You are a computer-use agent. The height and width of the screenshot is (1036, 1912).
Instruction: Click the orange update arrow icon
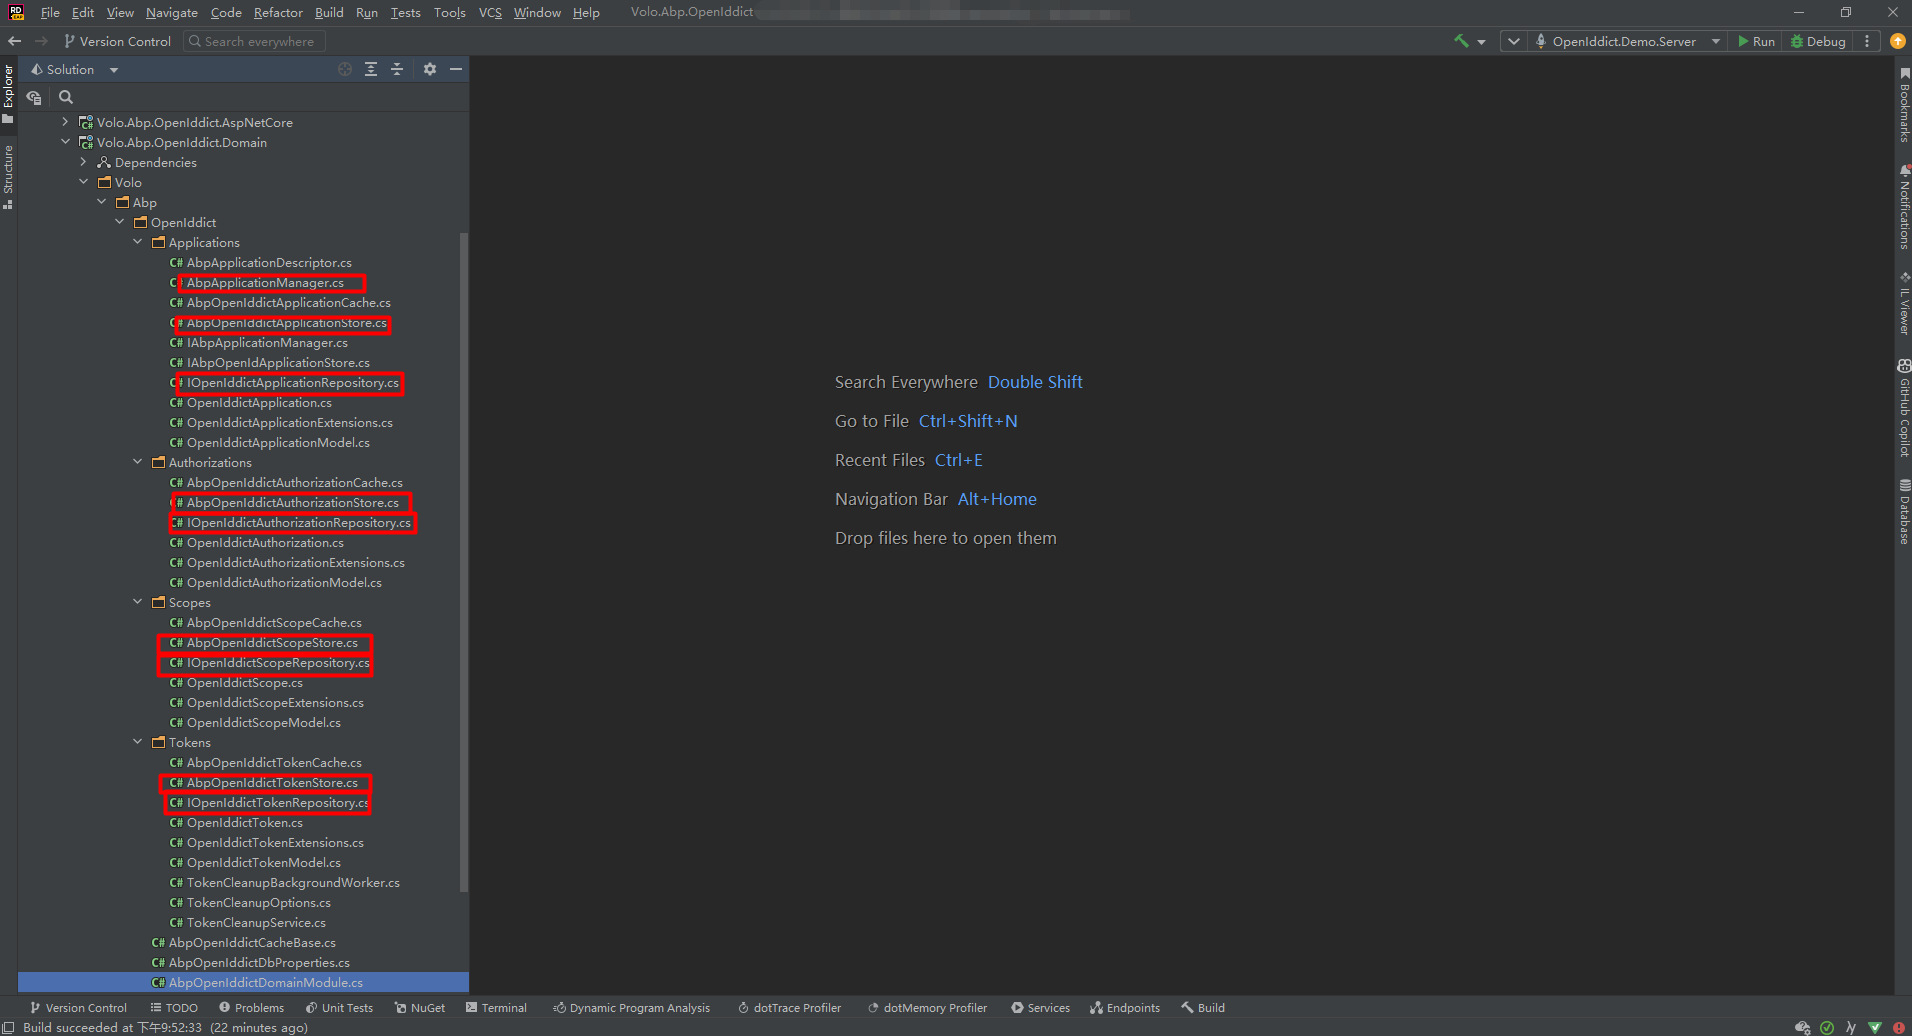(1897, 41)
